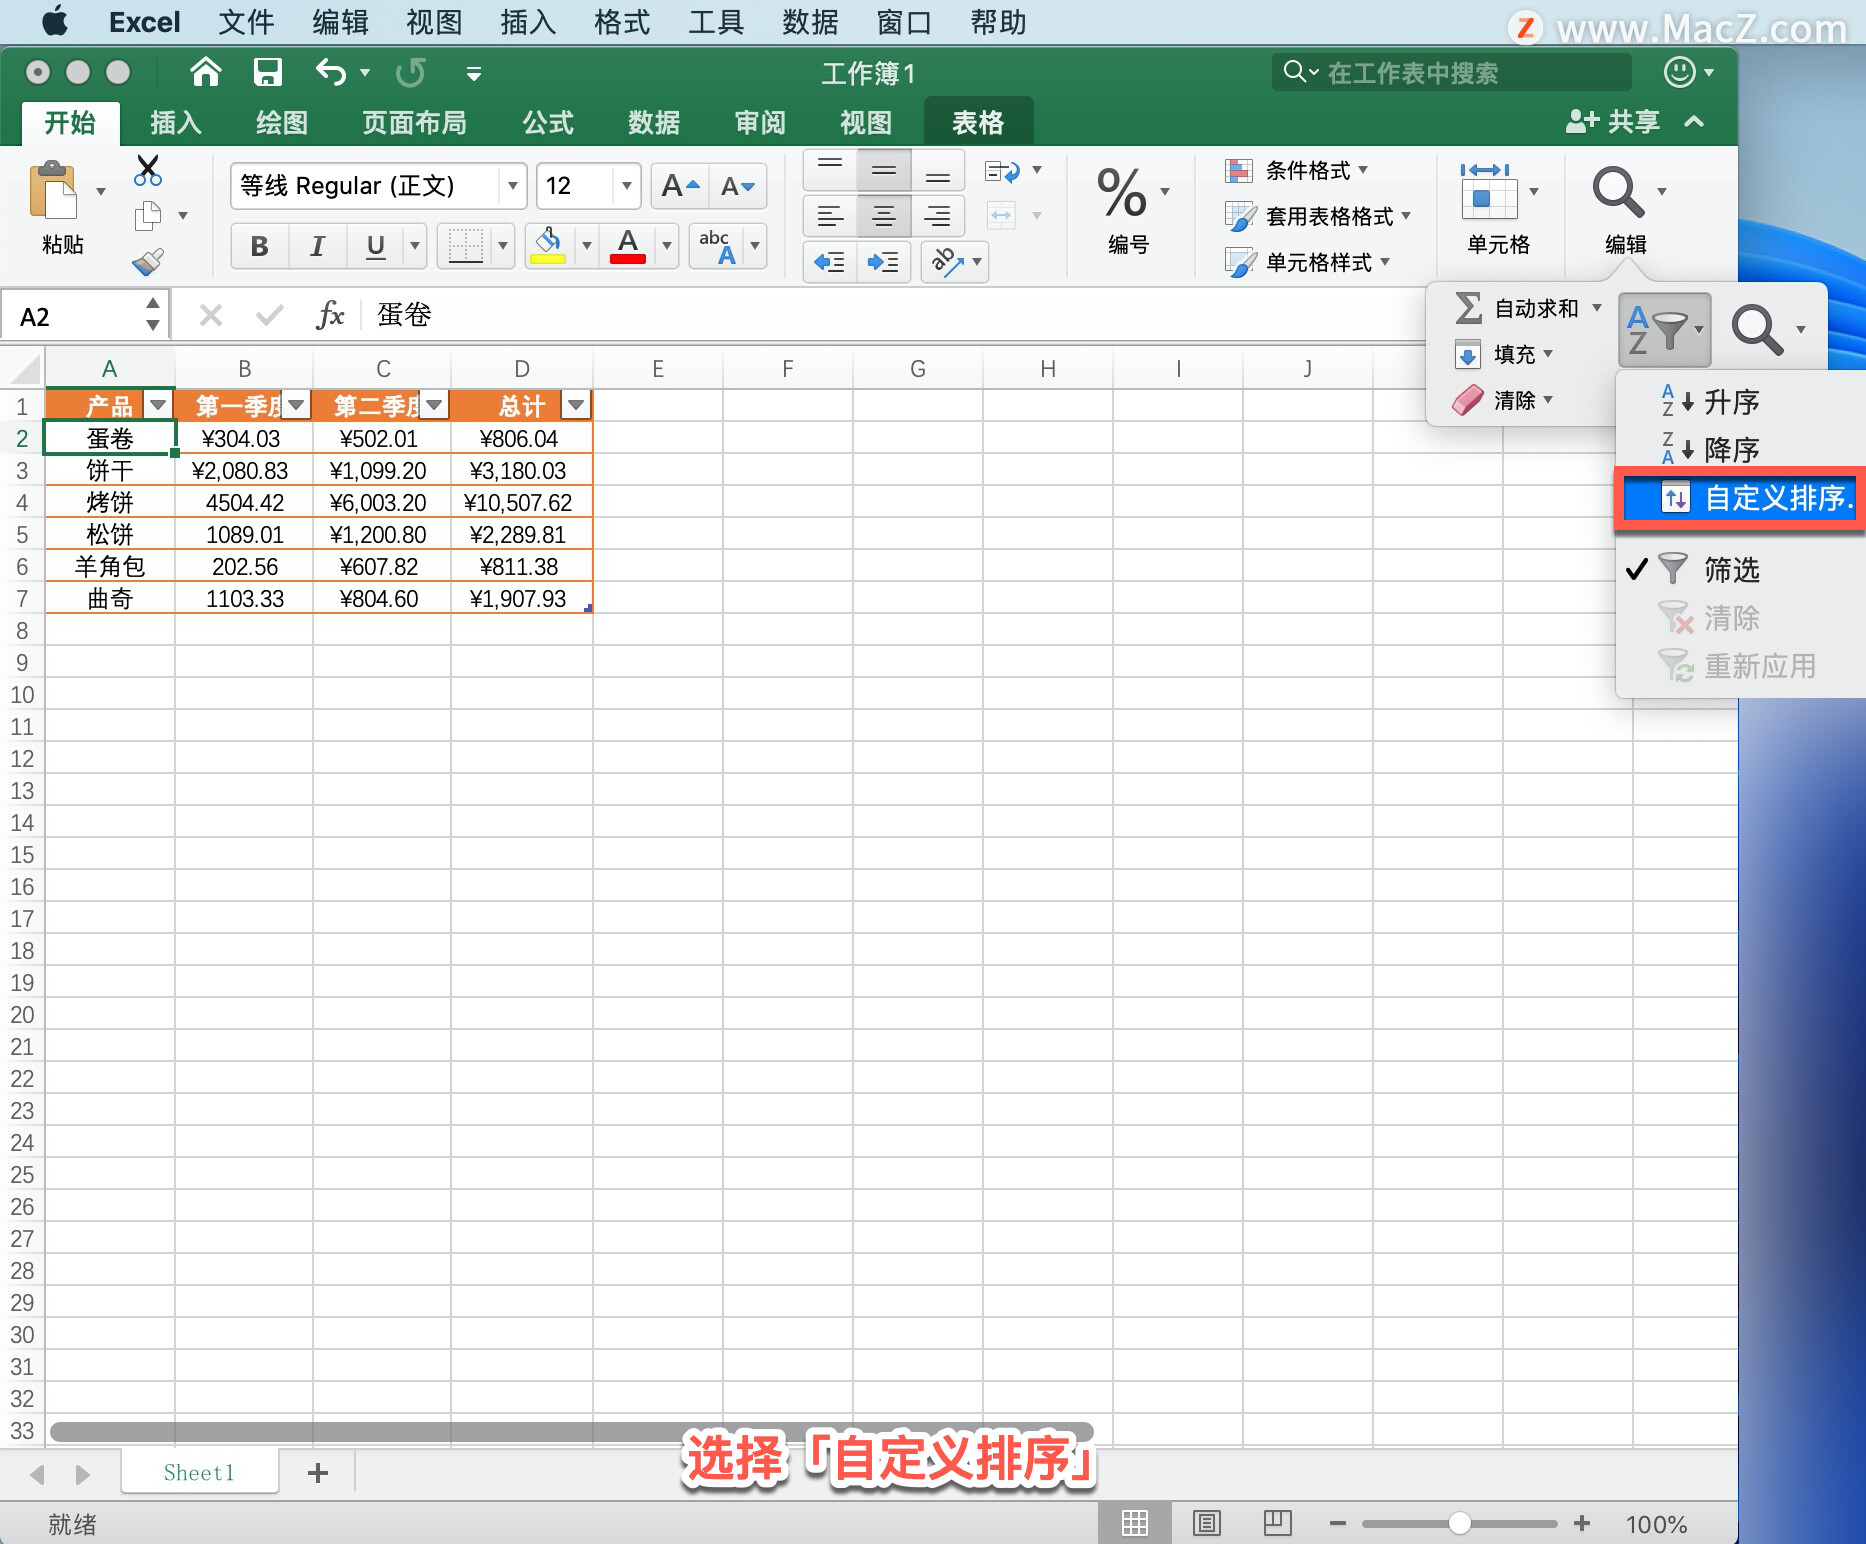Toggle center horizontal alignment
This screenshot has width=1866, height=1544.
click(883, 216)
